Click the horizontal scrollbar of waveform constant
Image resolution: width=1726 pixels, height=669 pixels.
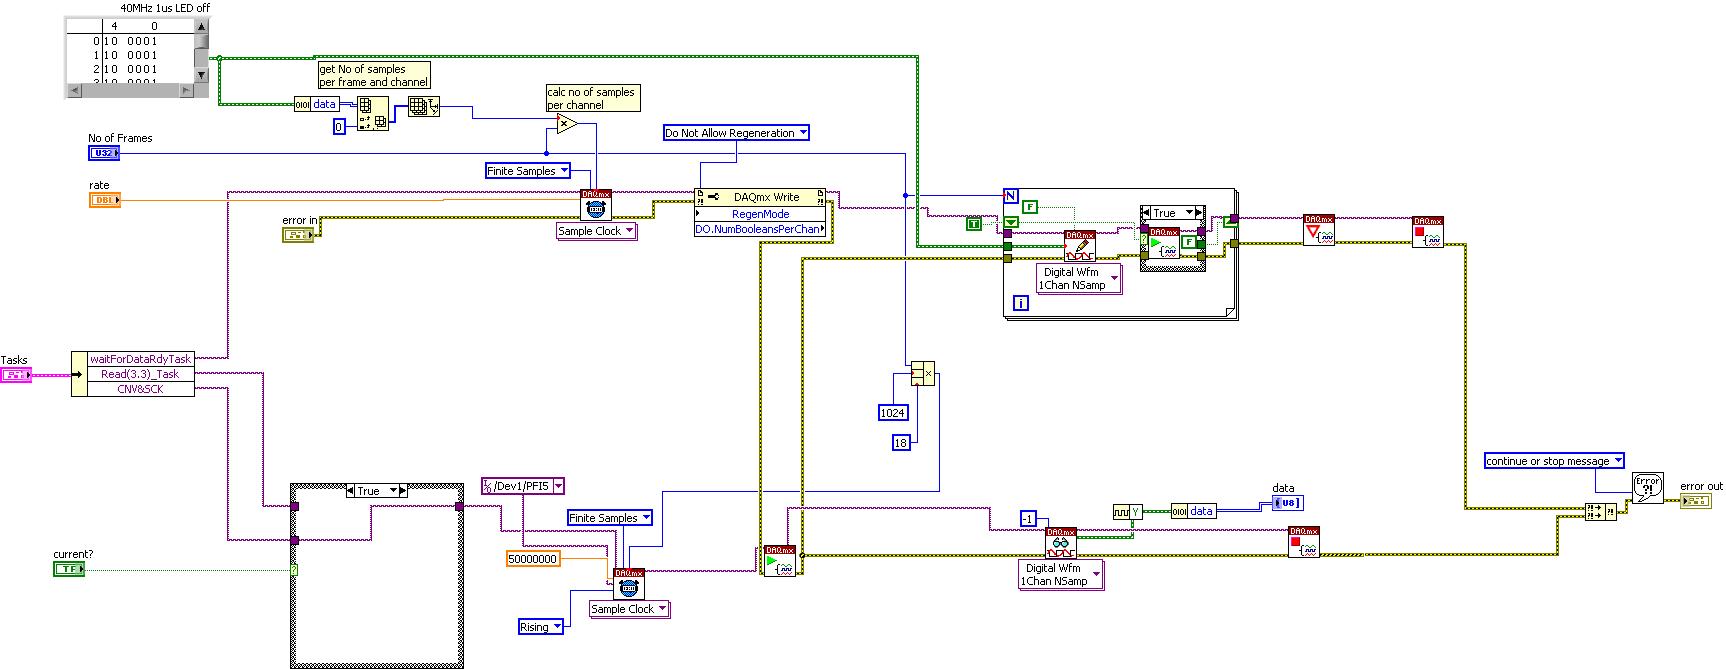130,90
